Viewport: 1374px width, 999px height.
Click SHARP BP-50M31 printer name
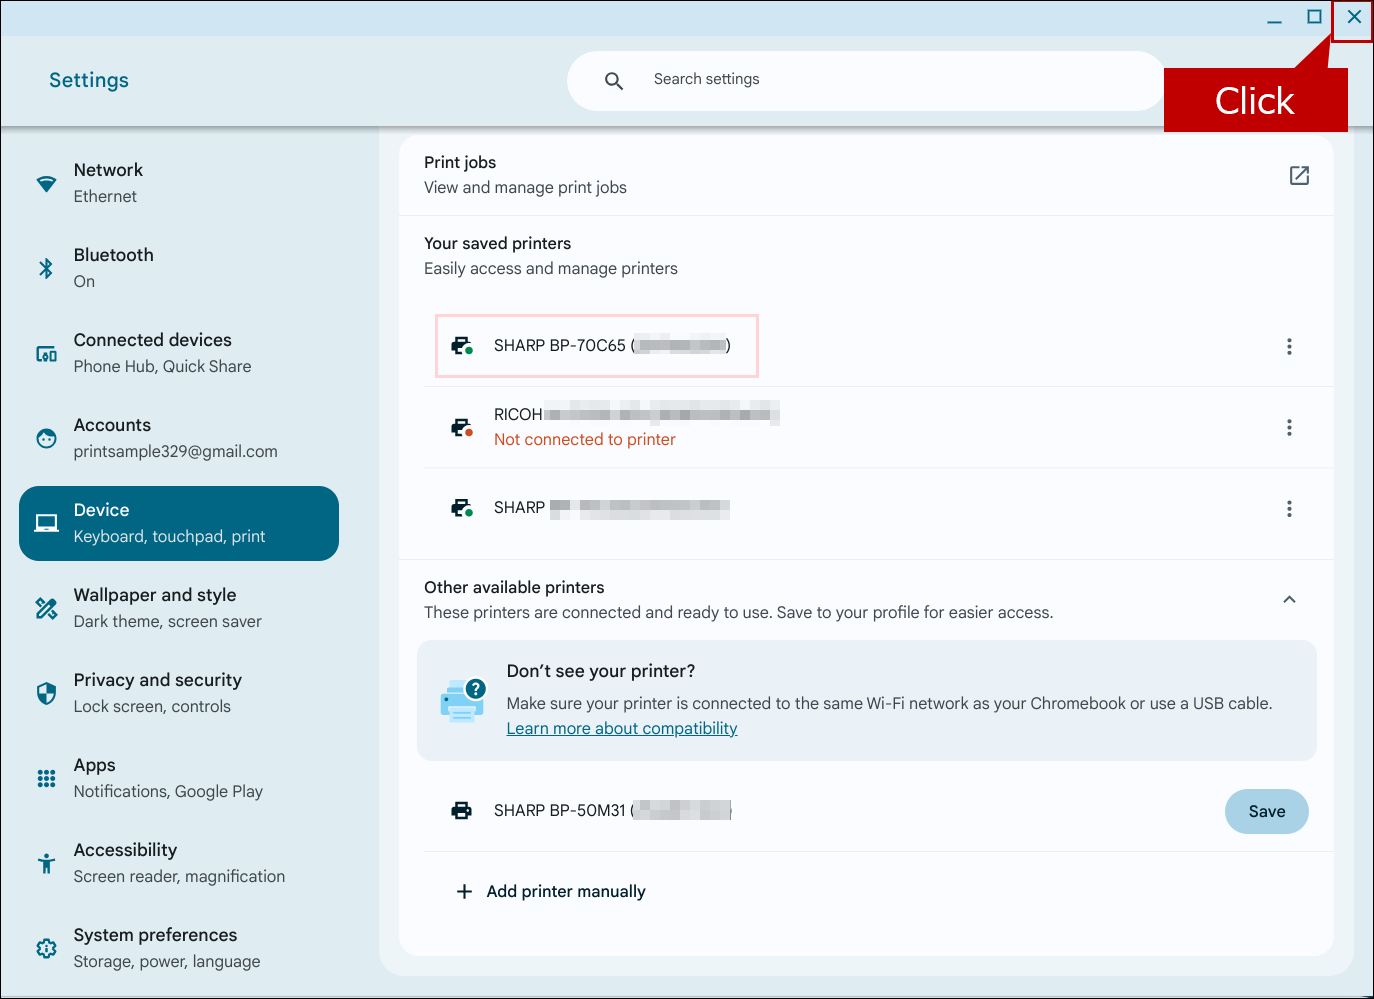(x=612, y=810)
